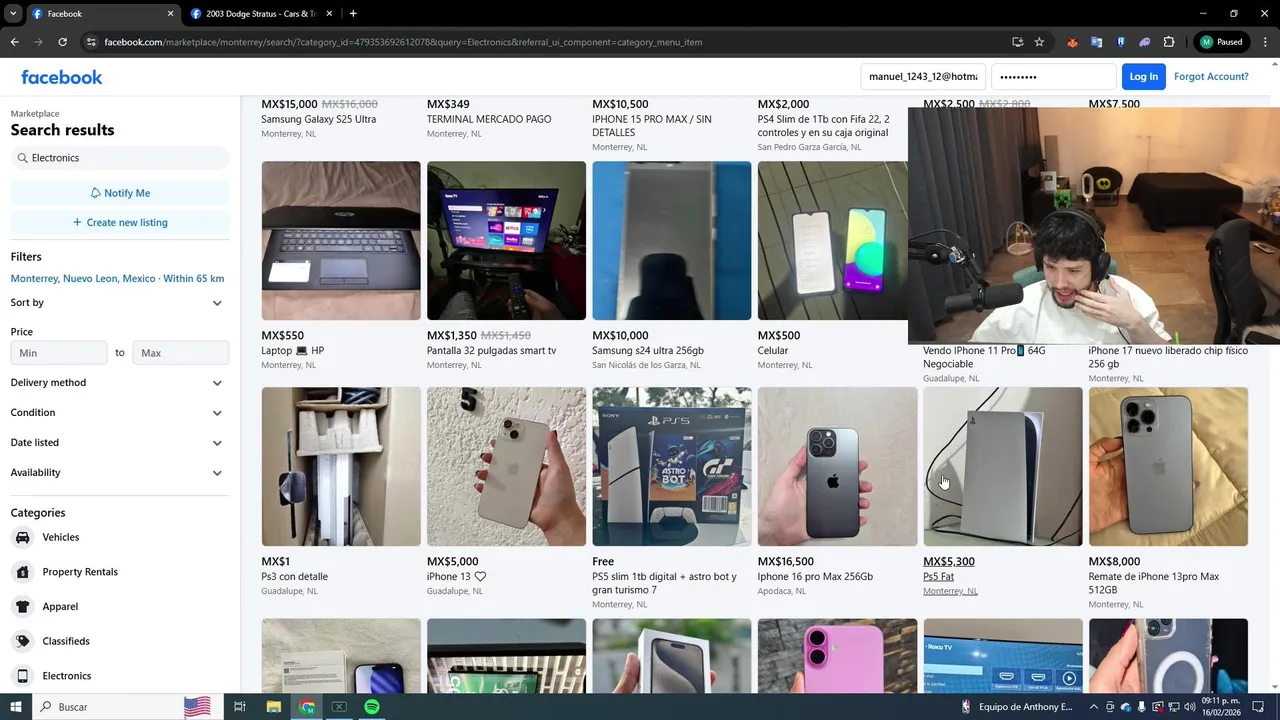Click the Facebook logo
Screen dimensions: 1280x720
click(62, 77)
